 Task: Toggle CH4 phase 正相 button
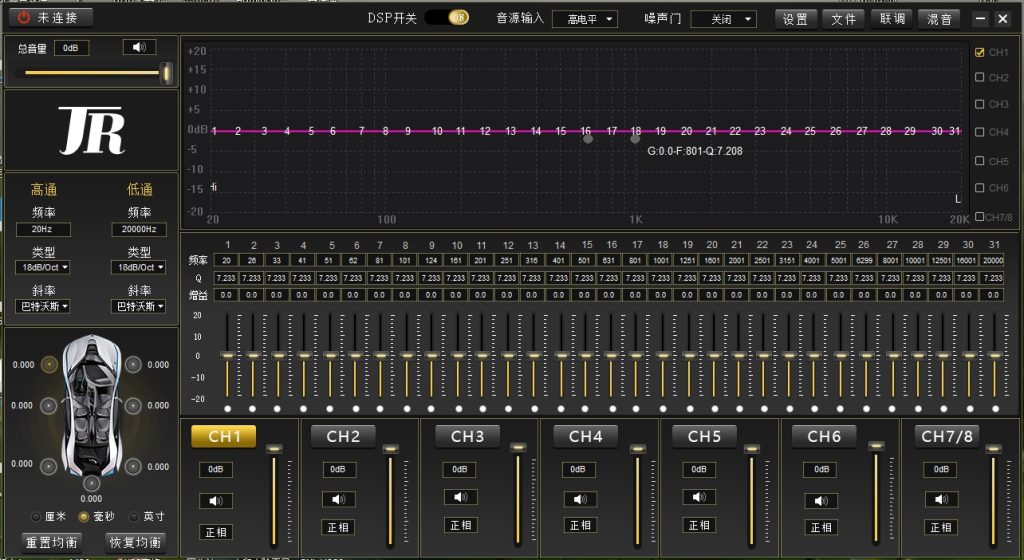click(x=580, y=525)
